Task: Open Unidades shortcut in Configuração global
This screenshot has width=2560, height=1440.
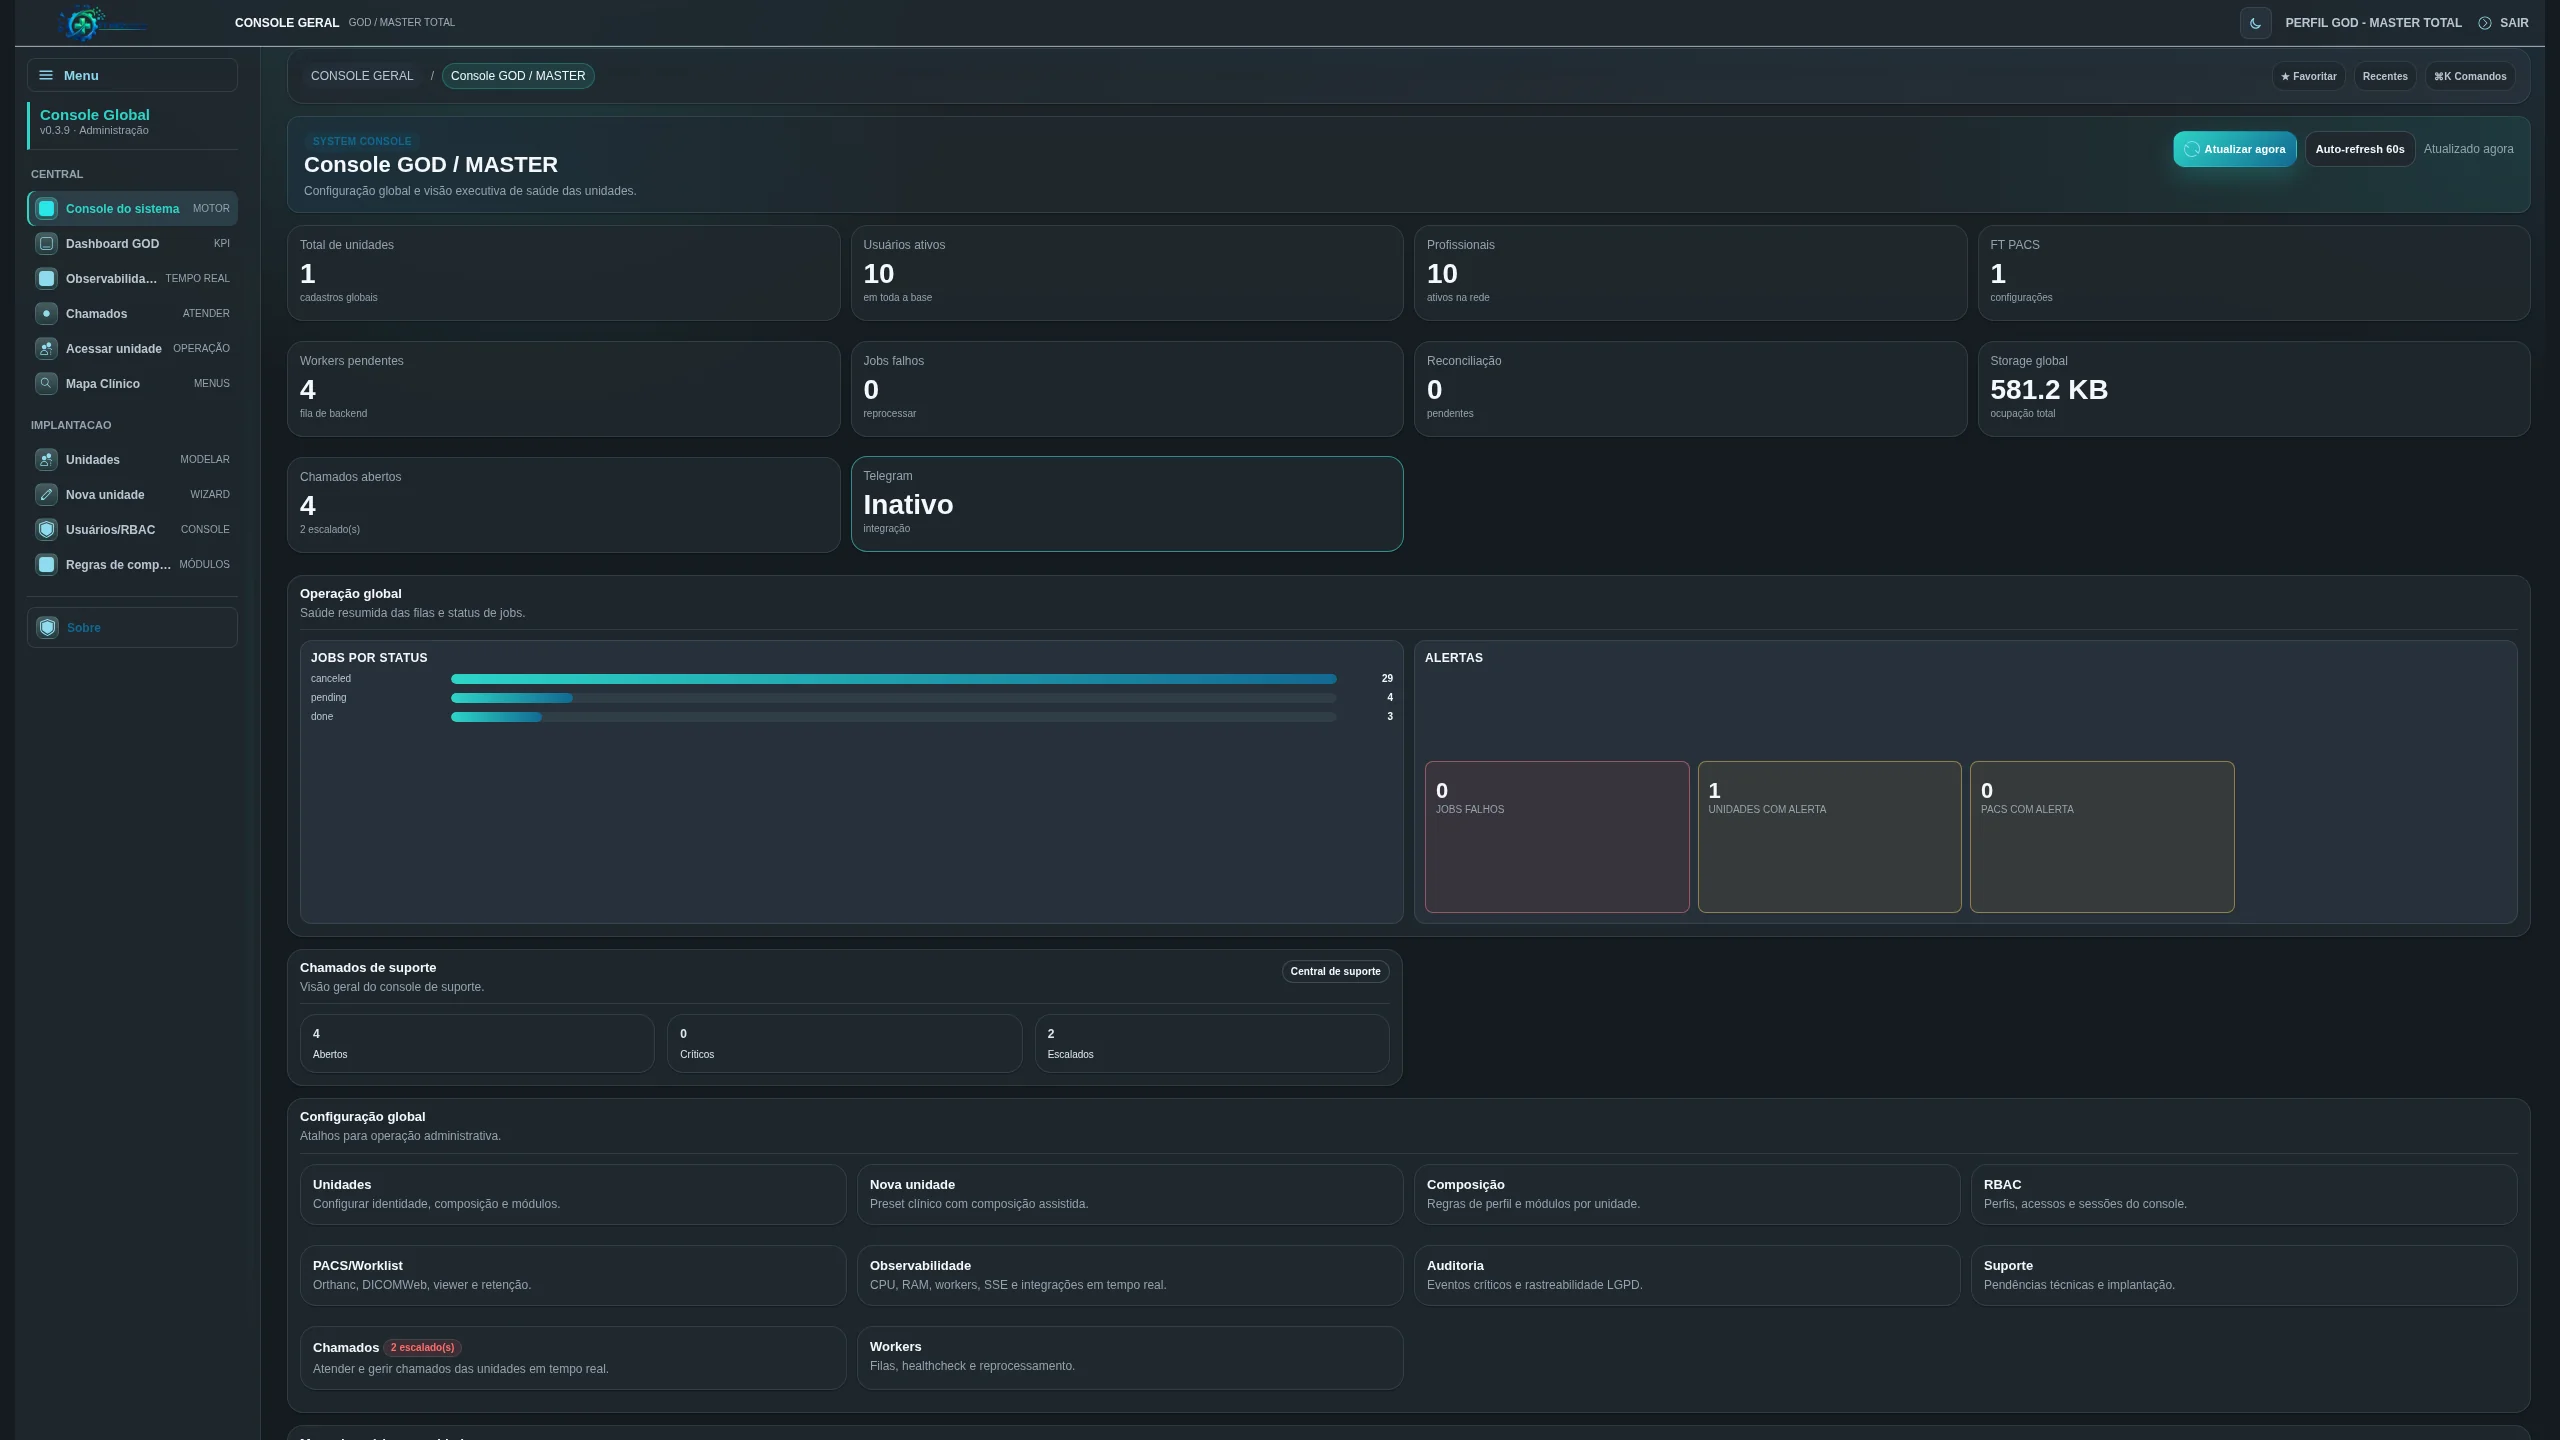Action: [573, 1194]
